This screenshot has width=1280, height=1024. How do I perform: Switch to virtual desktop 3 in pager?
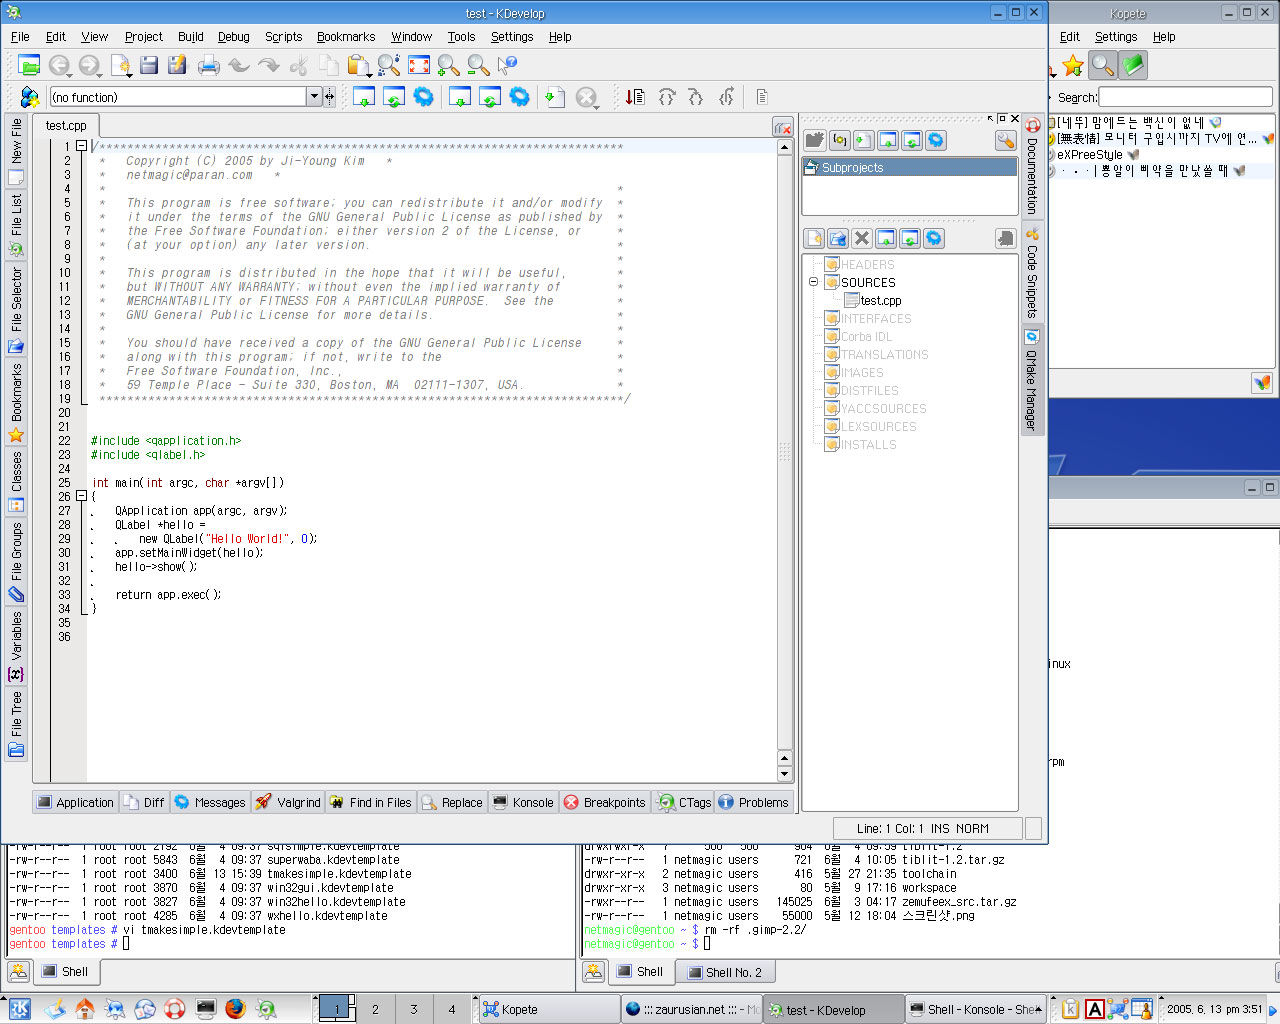413,1009
